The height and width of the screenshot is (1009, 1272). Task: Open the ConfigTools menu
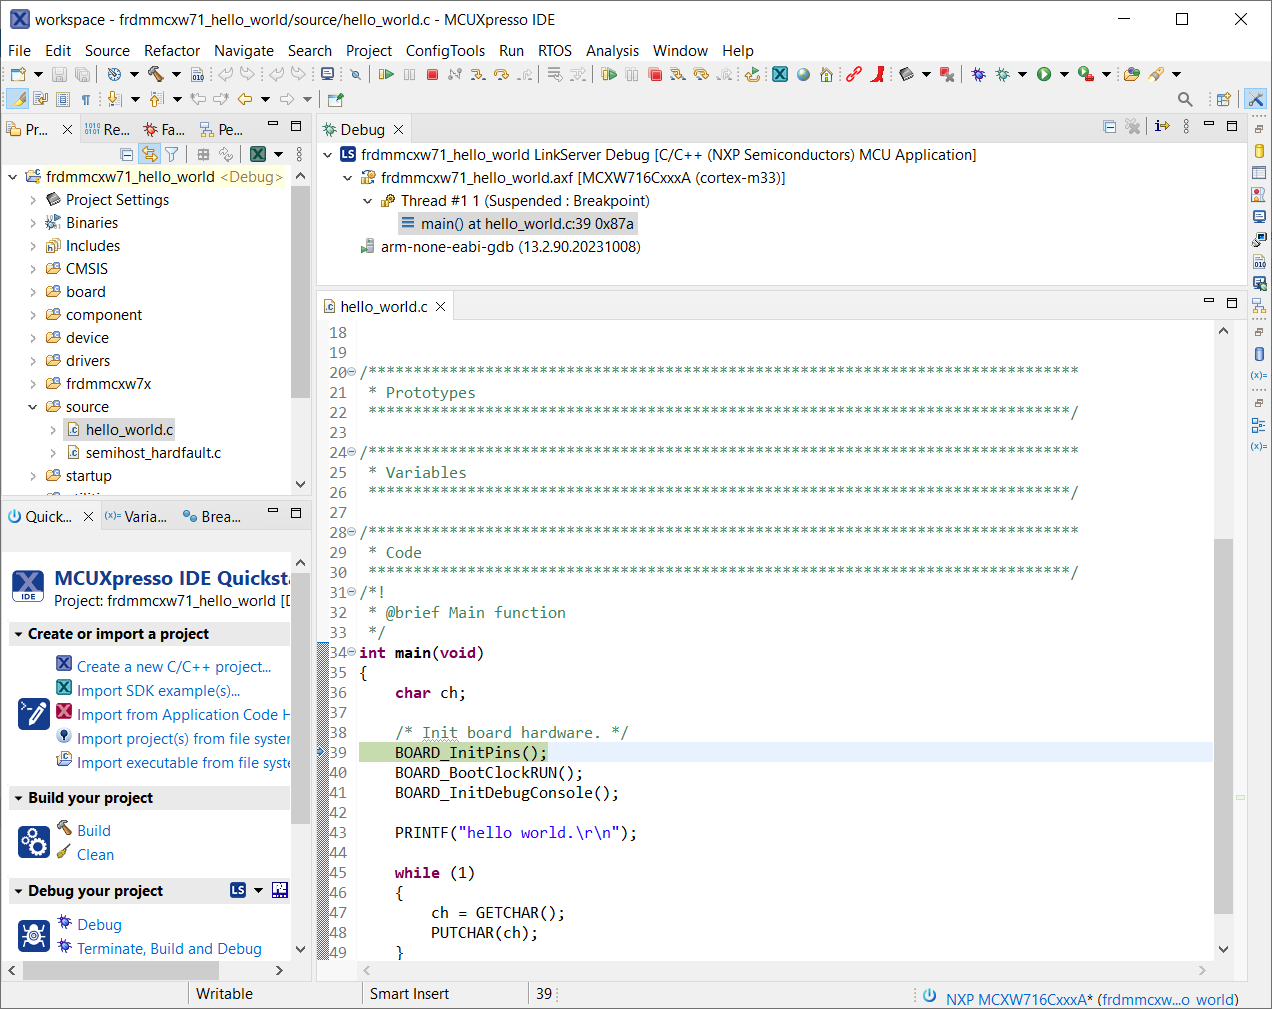click(x=445, y=51)
